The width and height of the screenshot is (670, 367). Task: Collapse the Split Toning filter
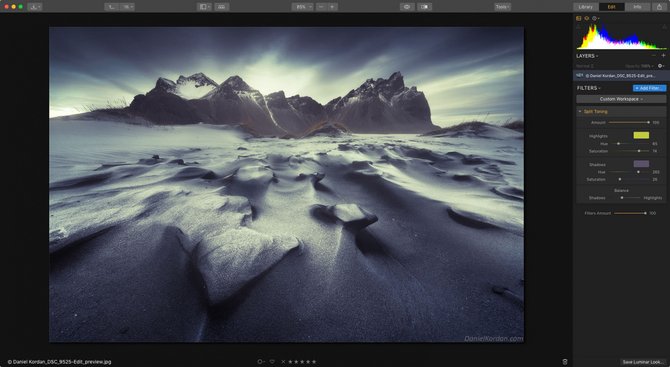tap(580, 112)
